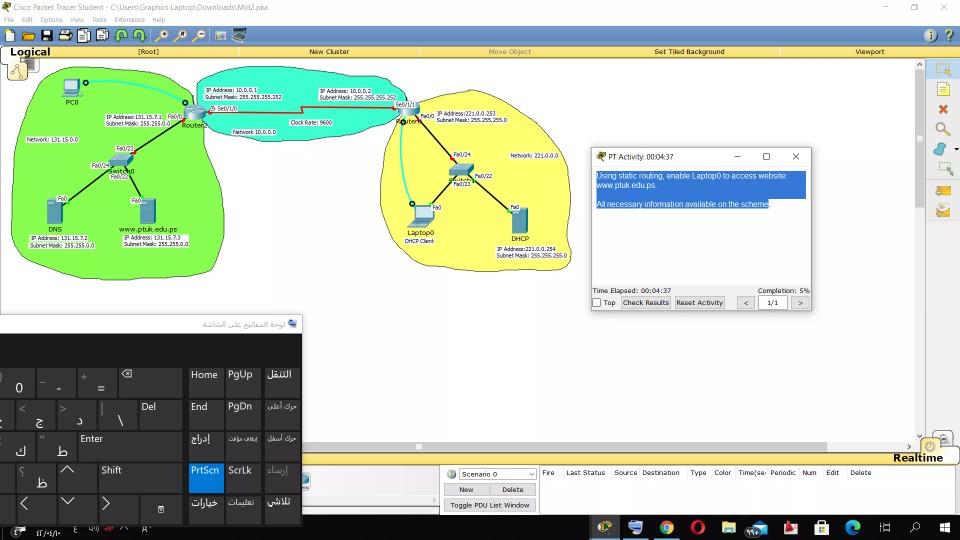Choose the Select tool in right sidebar
This screenshot has width=960, height=540.
(x=943, y=69)
